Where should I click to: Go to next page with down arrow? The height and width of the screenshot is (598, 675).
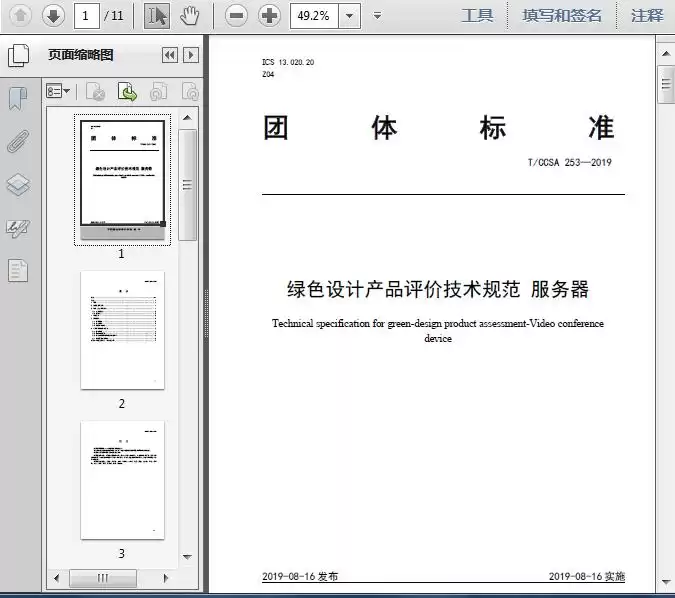53,16
